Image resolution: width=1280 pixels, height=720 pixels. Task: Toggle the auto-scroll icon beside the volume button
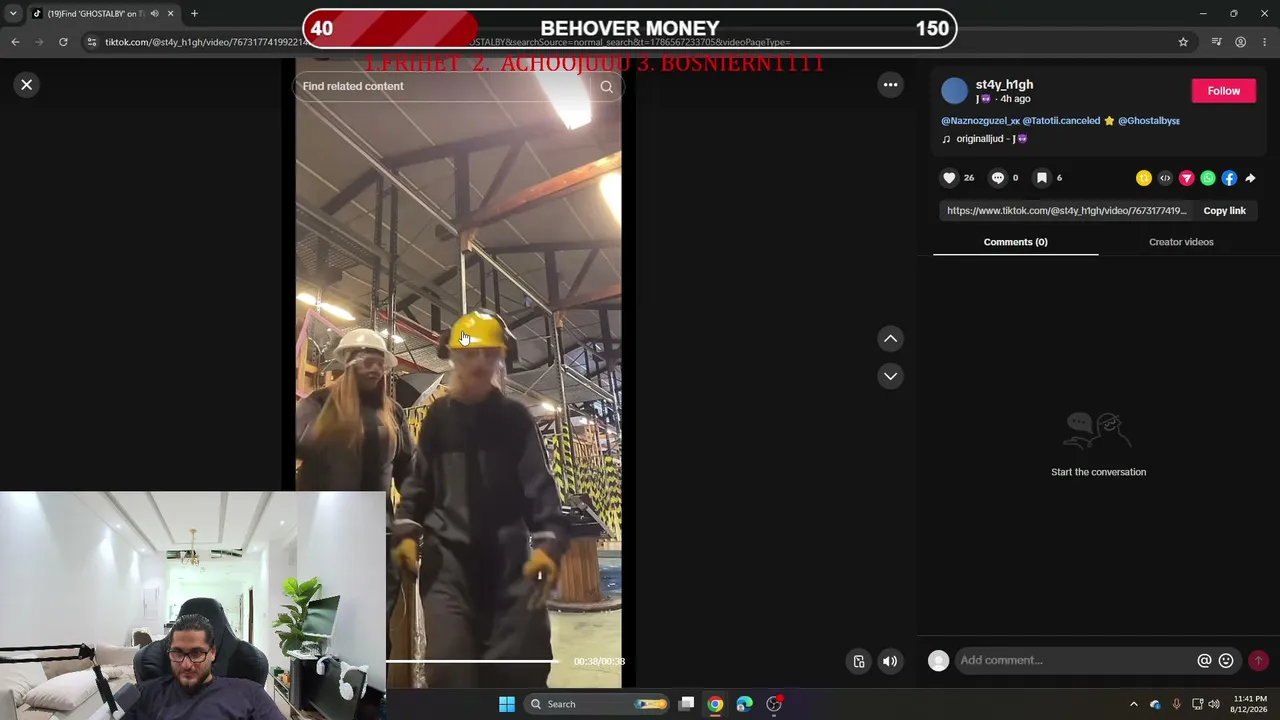[859, 661]
